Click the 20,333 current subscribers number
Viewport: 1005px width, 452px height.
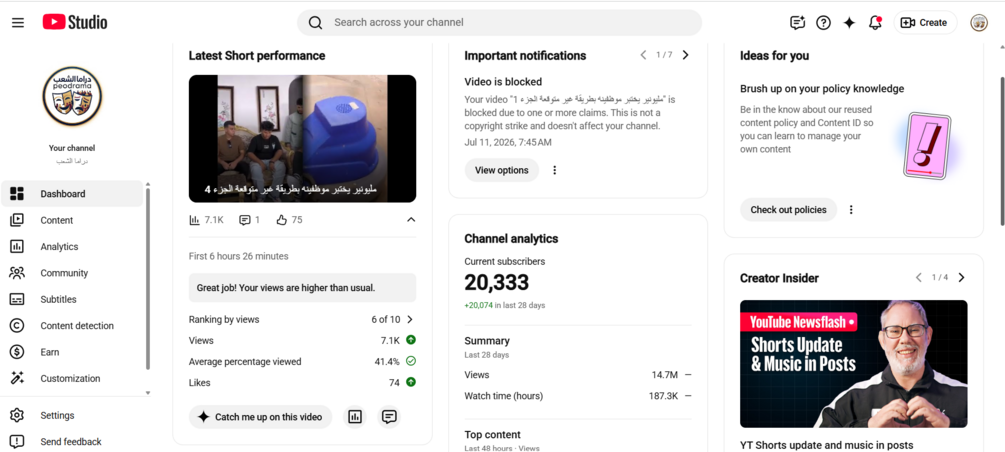[x=497, y=282]
